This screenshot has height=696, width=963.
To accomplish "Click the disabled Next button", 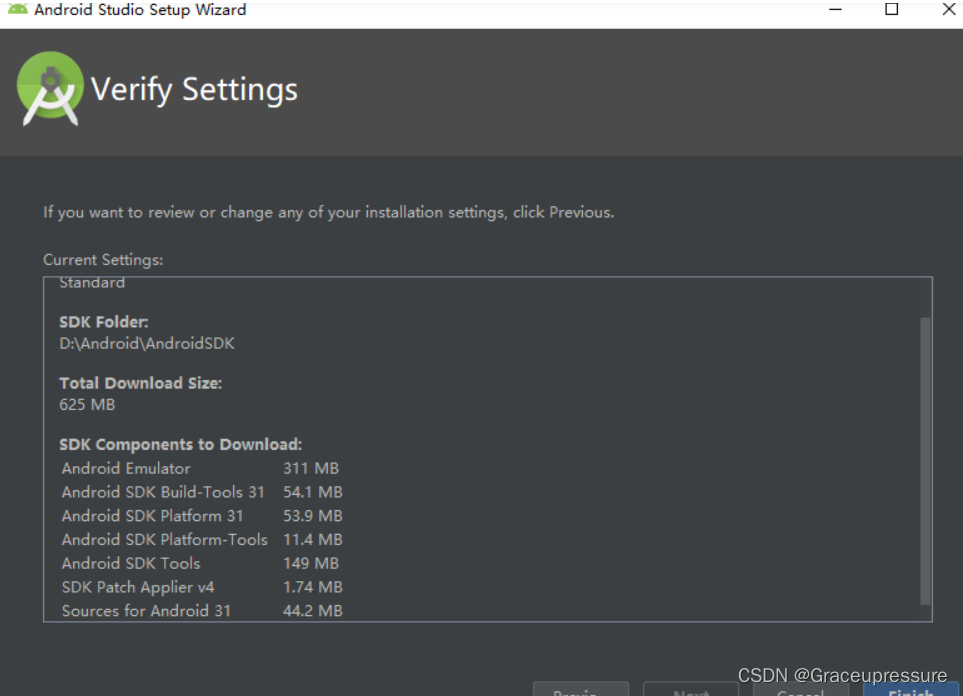I will [691, 689].
